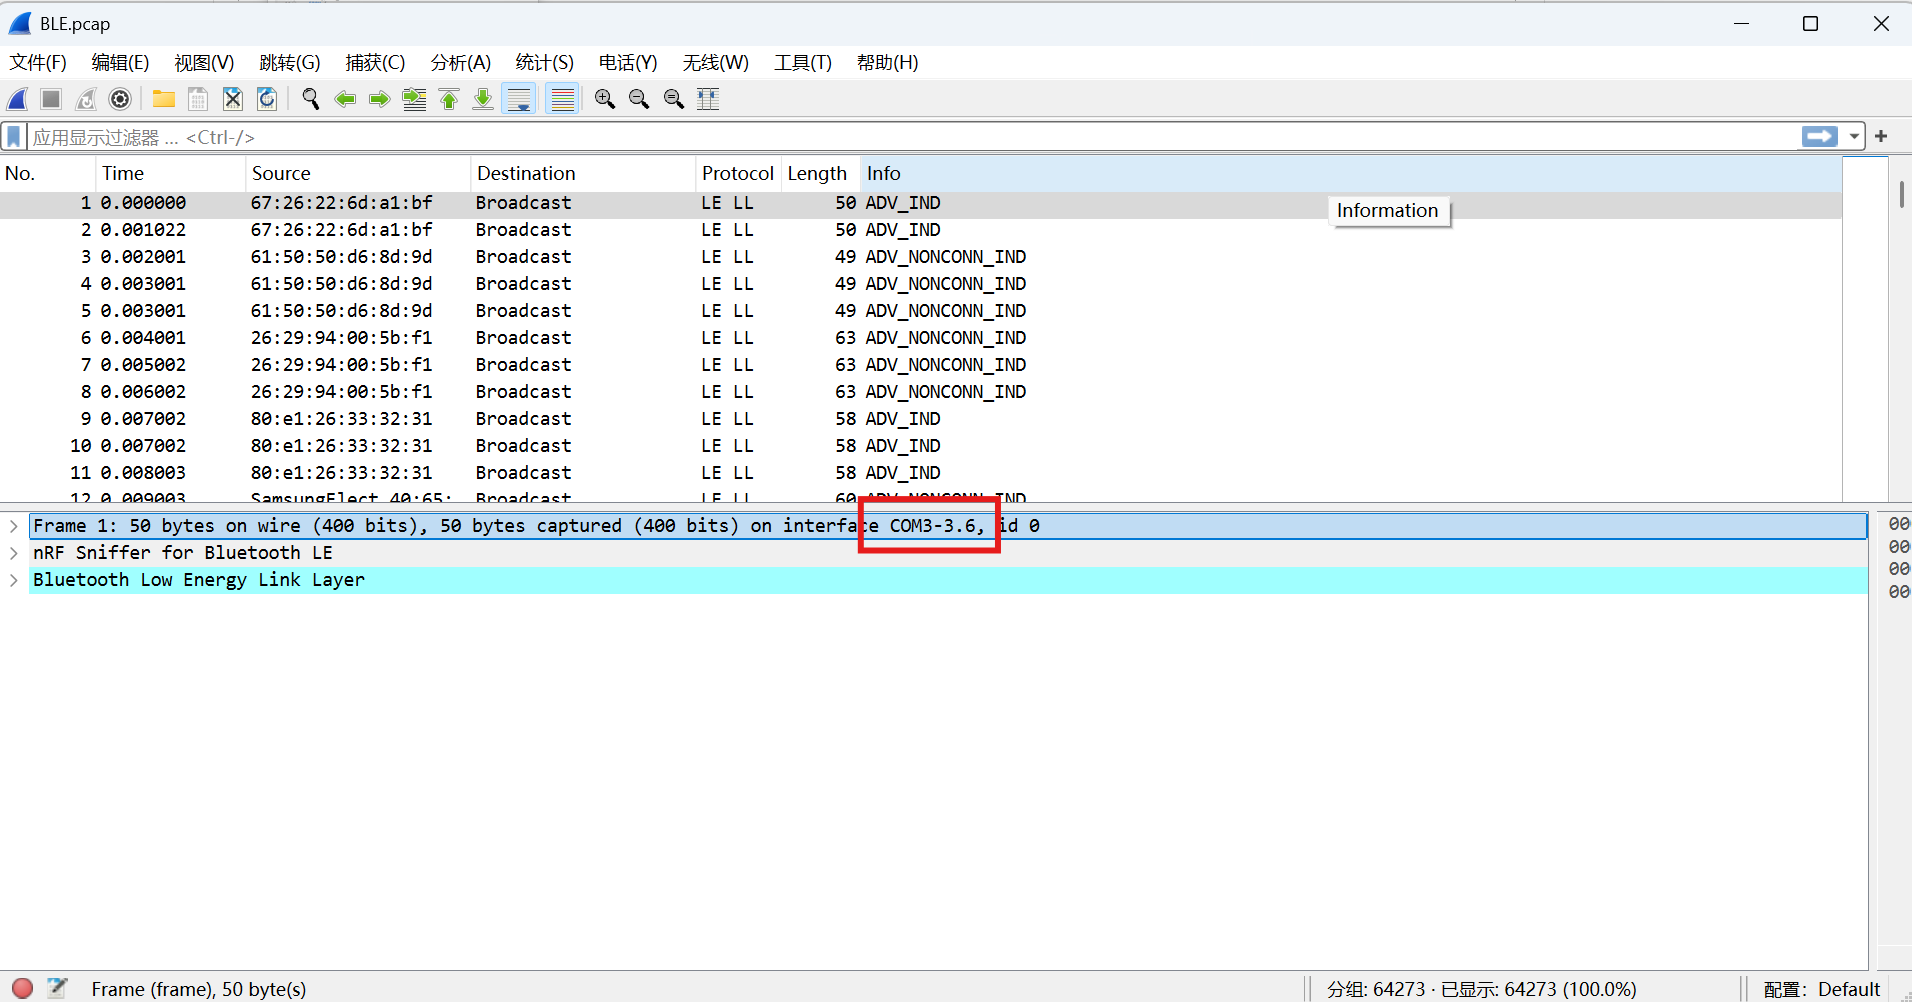Open the 无线(W) menu
This screenshot has height=1002, width=1912.
pos(716,63)
